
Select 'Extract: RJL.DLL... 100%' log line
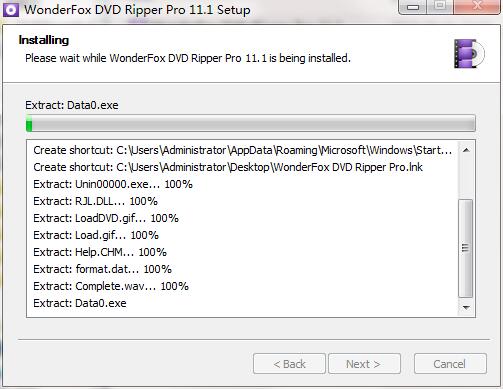95,201
